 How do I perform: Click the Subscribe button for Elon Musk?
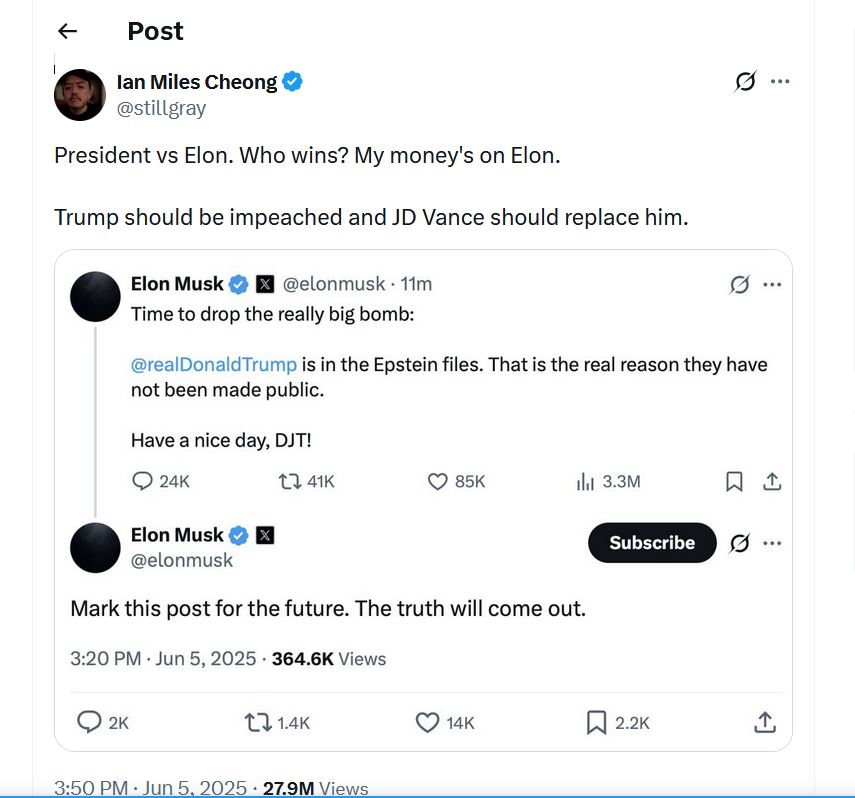651,543
